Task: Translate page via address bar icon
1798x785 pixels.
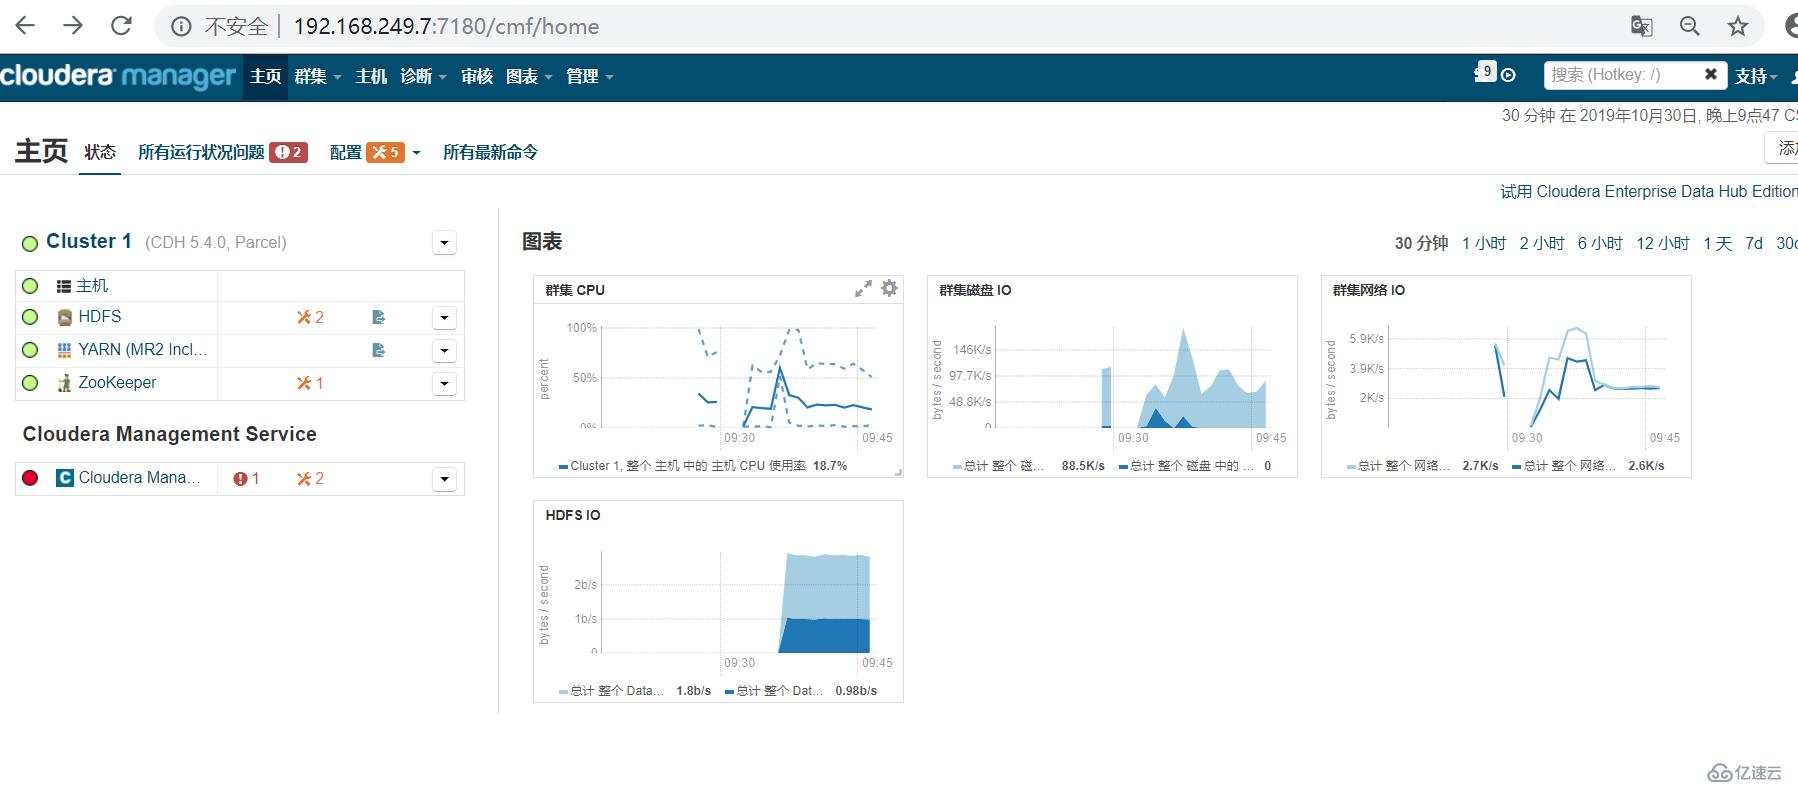Action: [1641, 27]
